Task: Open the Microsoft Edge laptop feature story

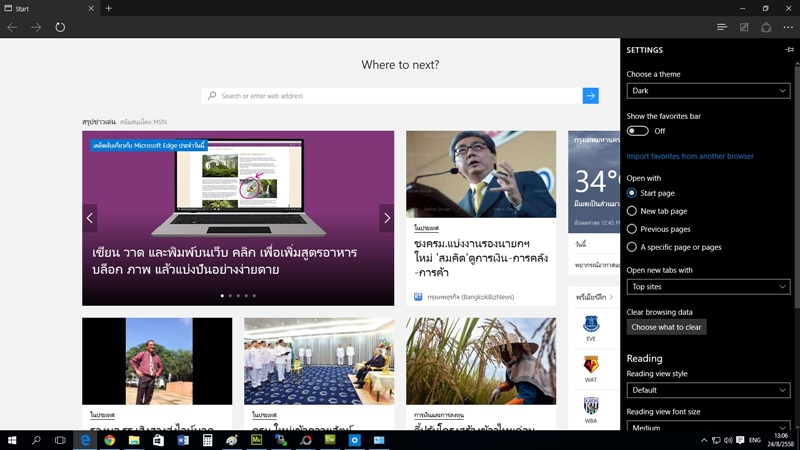Action: 238,218
